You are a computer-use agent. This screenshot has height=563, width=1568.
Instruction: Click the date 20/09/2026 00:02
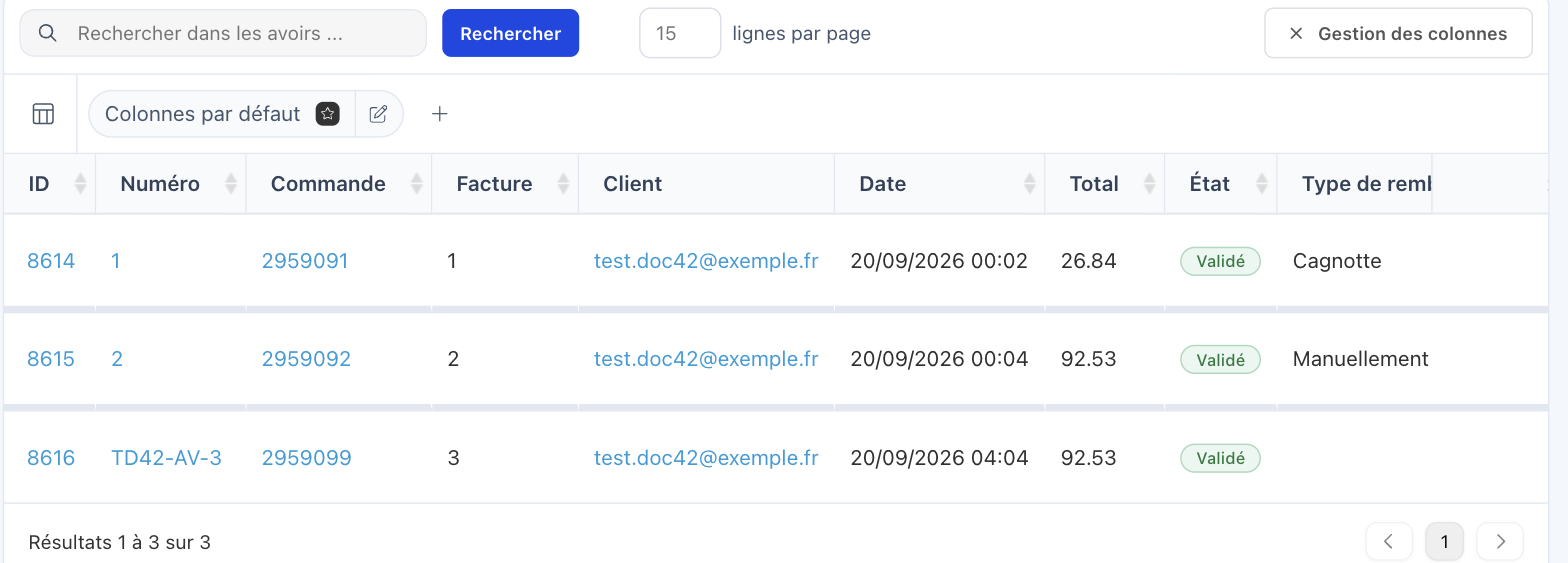tap(939, 261)
